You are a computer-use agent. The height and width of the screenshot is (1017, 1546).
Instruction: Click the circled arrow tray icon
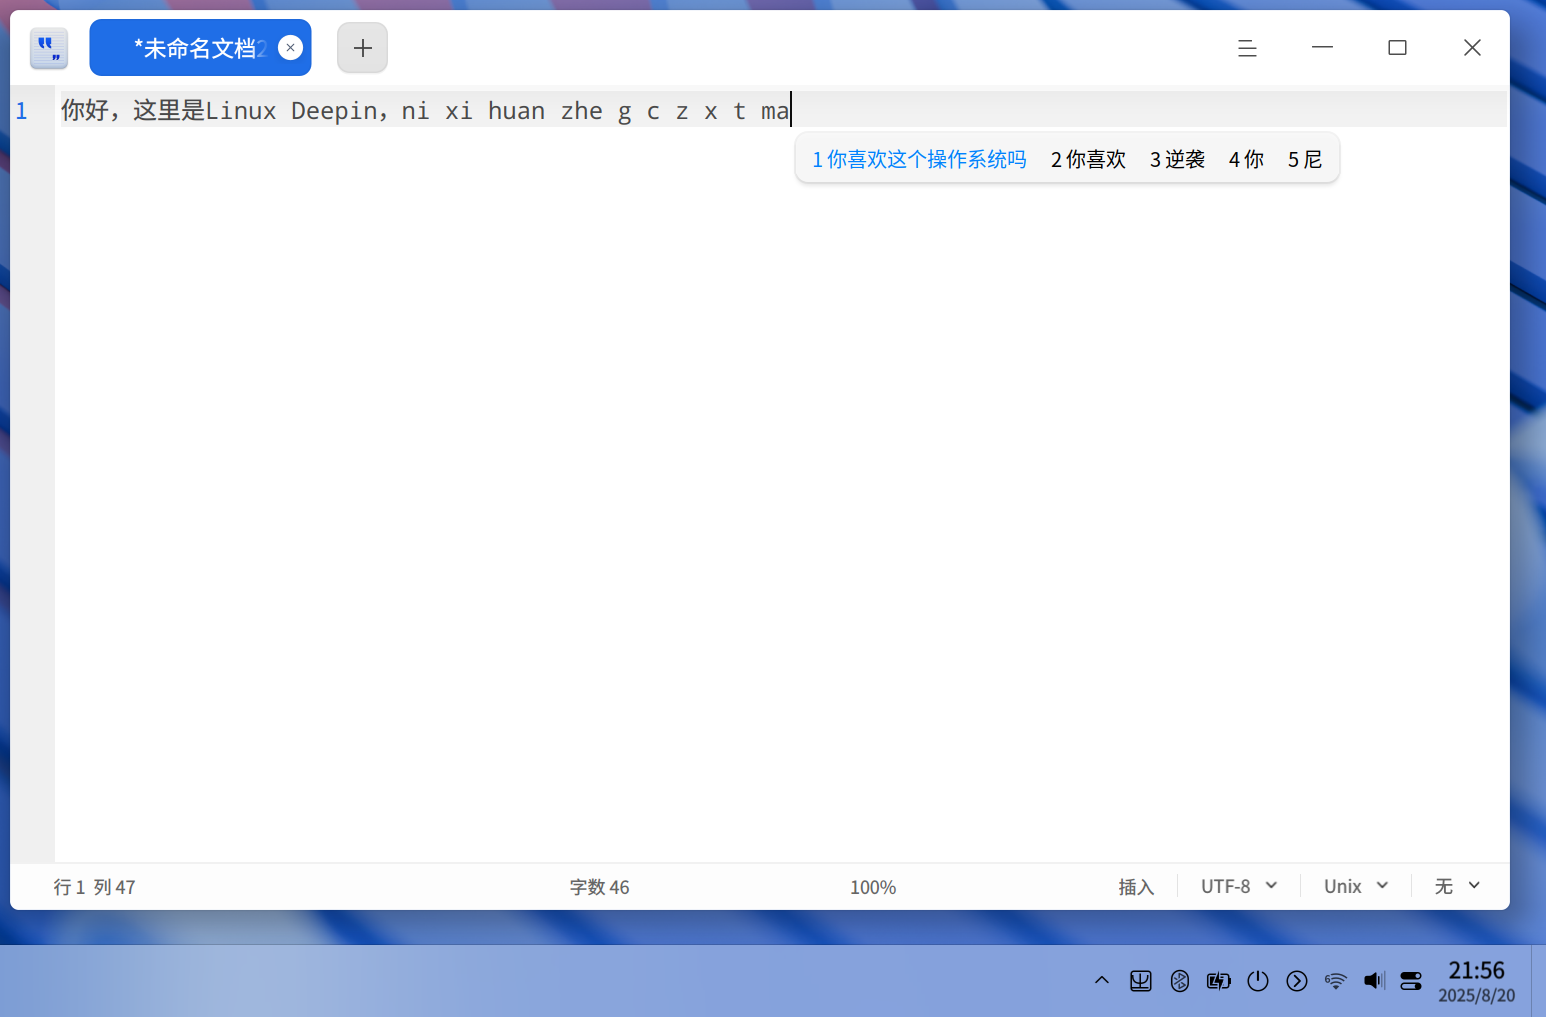[1297, 981]
